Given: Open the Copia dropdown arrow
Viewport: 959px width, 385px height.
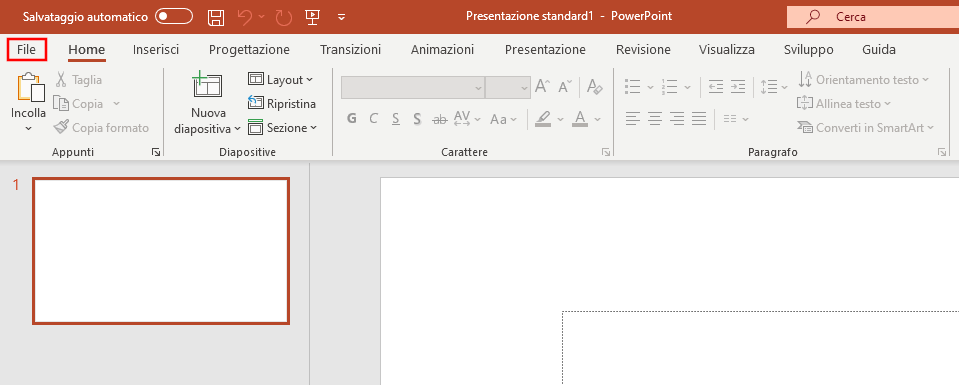Looking at the screenshot, I should click(x=116, y=104).
